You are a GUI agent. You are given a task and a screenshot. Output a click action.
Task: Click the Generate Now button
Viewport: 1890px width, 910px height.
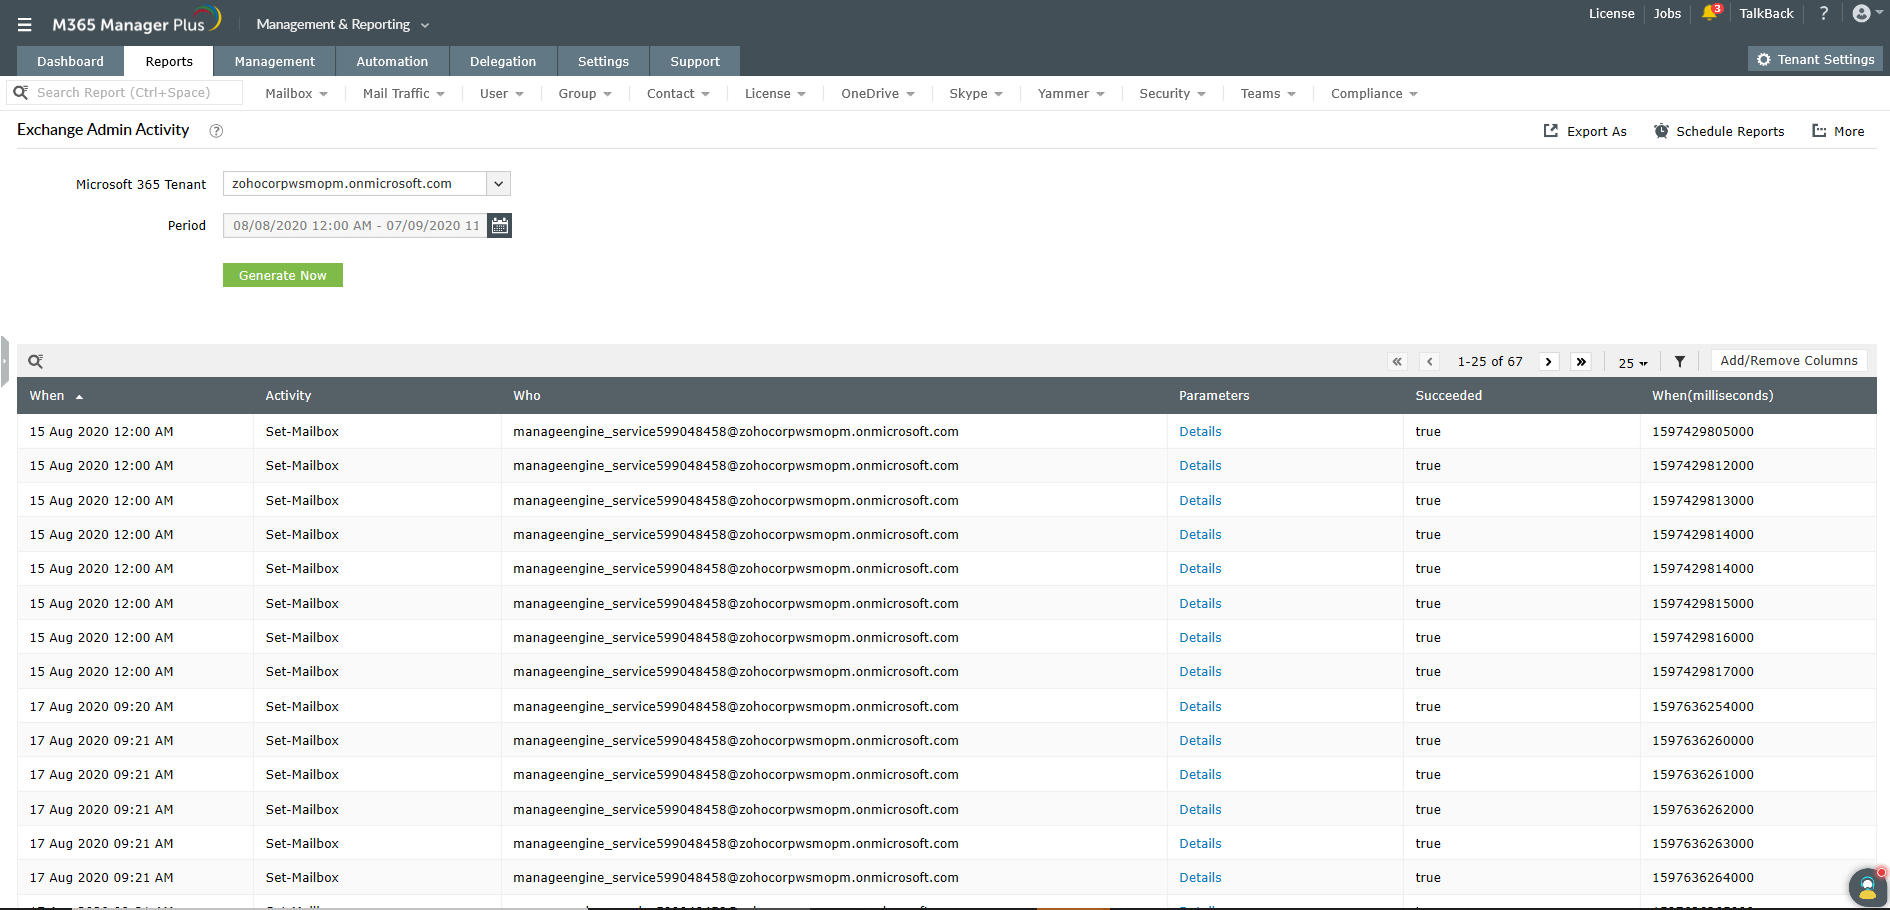[x=283, y=275]
